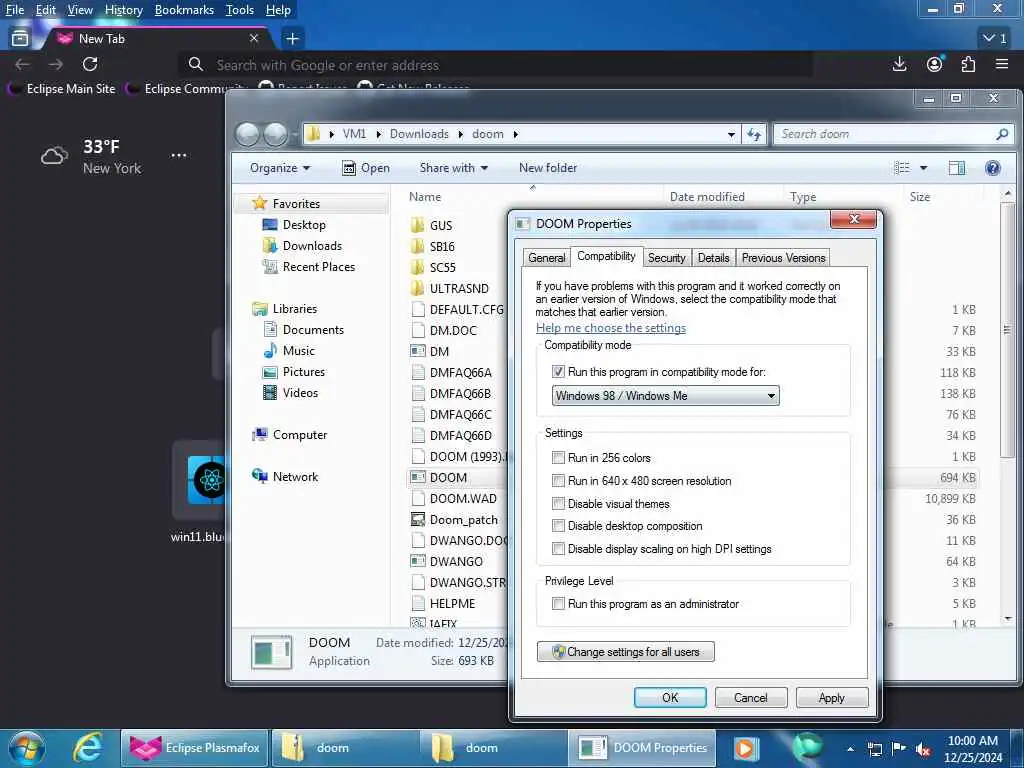
Task: Click the Explorer vertical scrollbar thumb
Action: point(1007,330)
